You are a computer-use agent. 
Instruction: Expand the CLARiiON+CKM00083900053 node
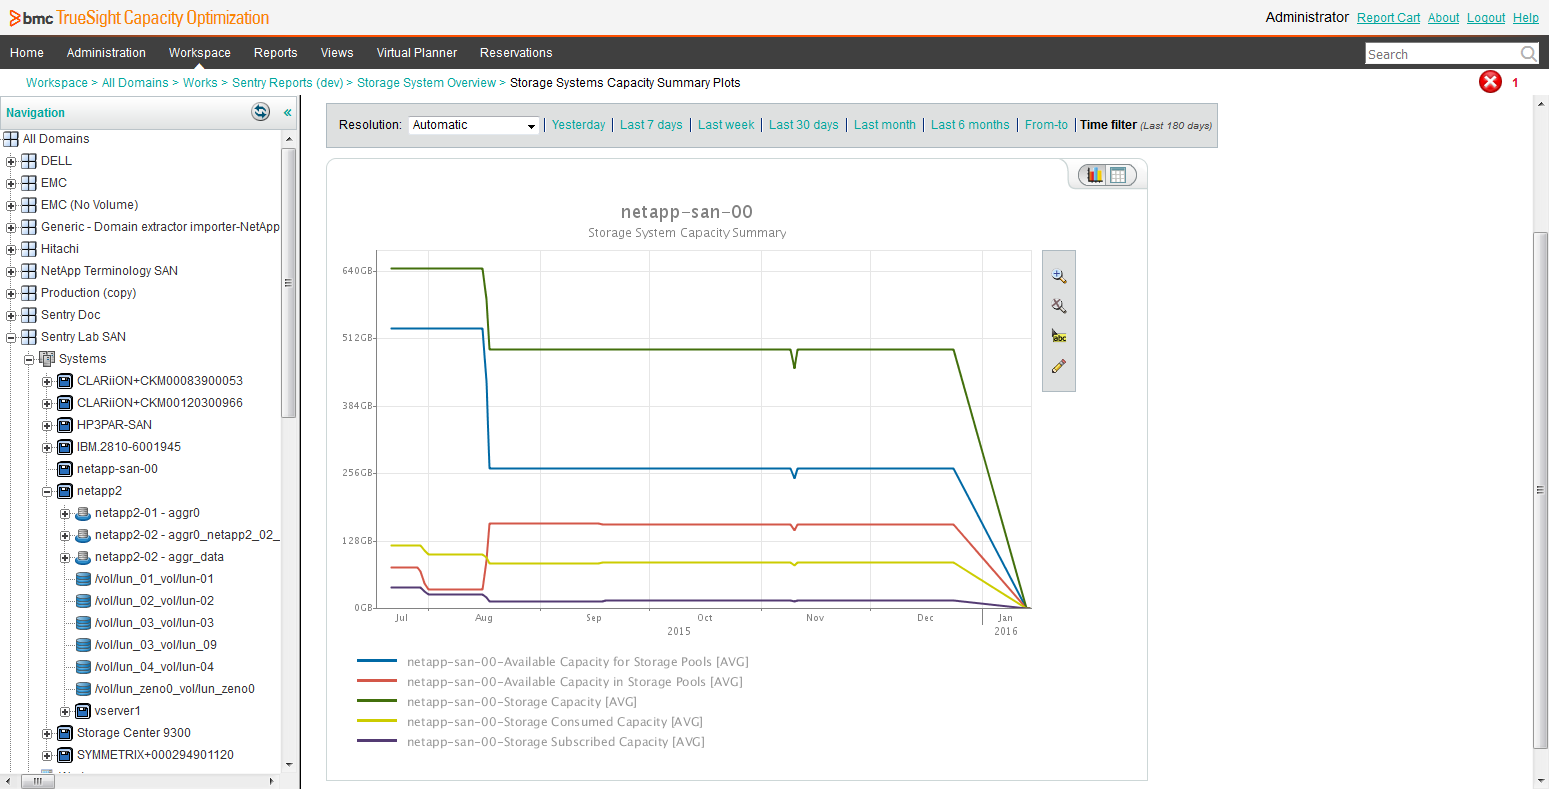pos(47,381)
